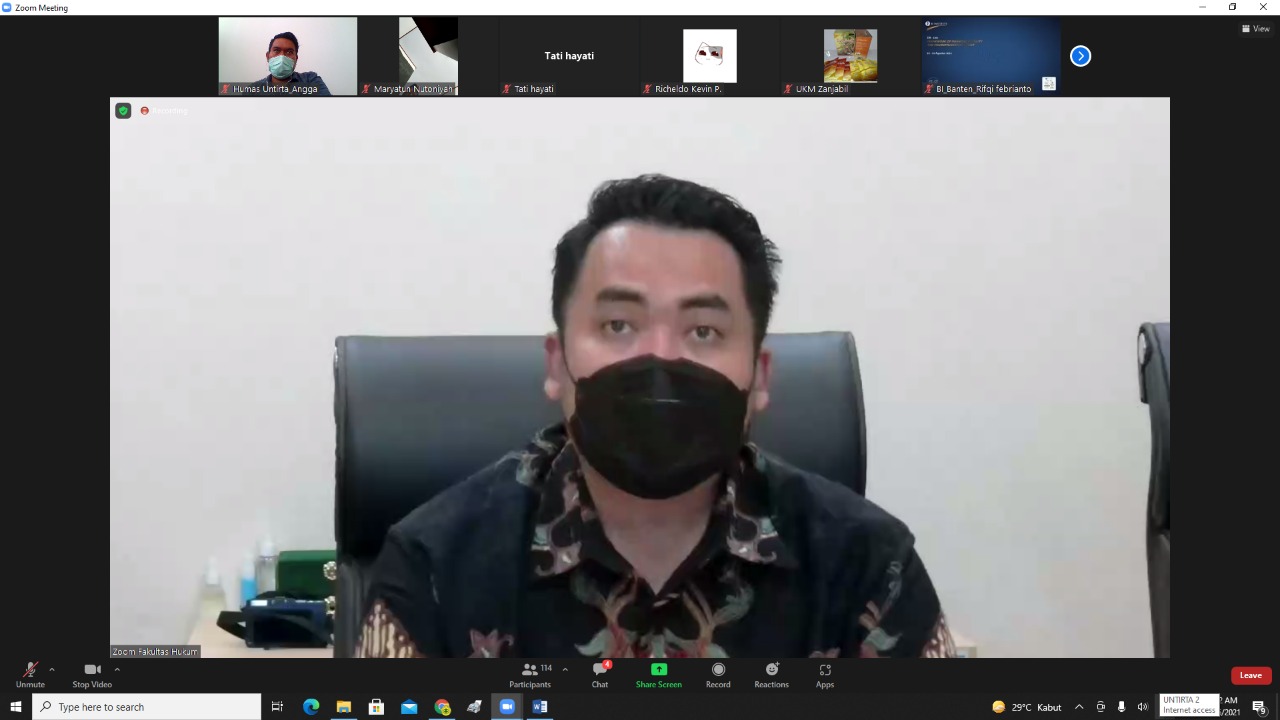Start Share Screen
Screen dimensions: 1280x720
[x=659, y=675]
